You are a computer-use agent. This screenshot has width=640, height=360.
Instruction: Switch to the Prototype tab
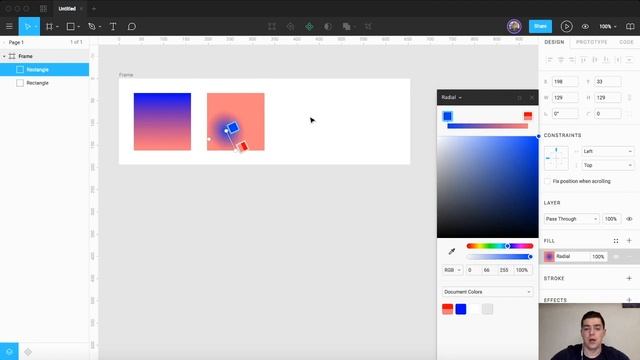tap(591, 42)
